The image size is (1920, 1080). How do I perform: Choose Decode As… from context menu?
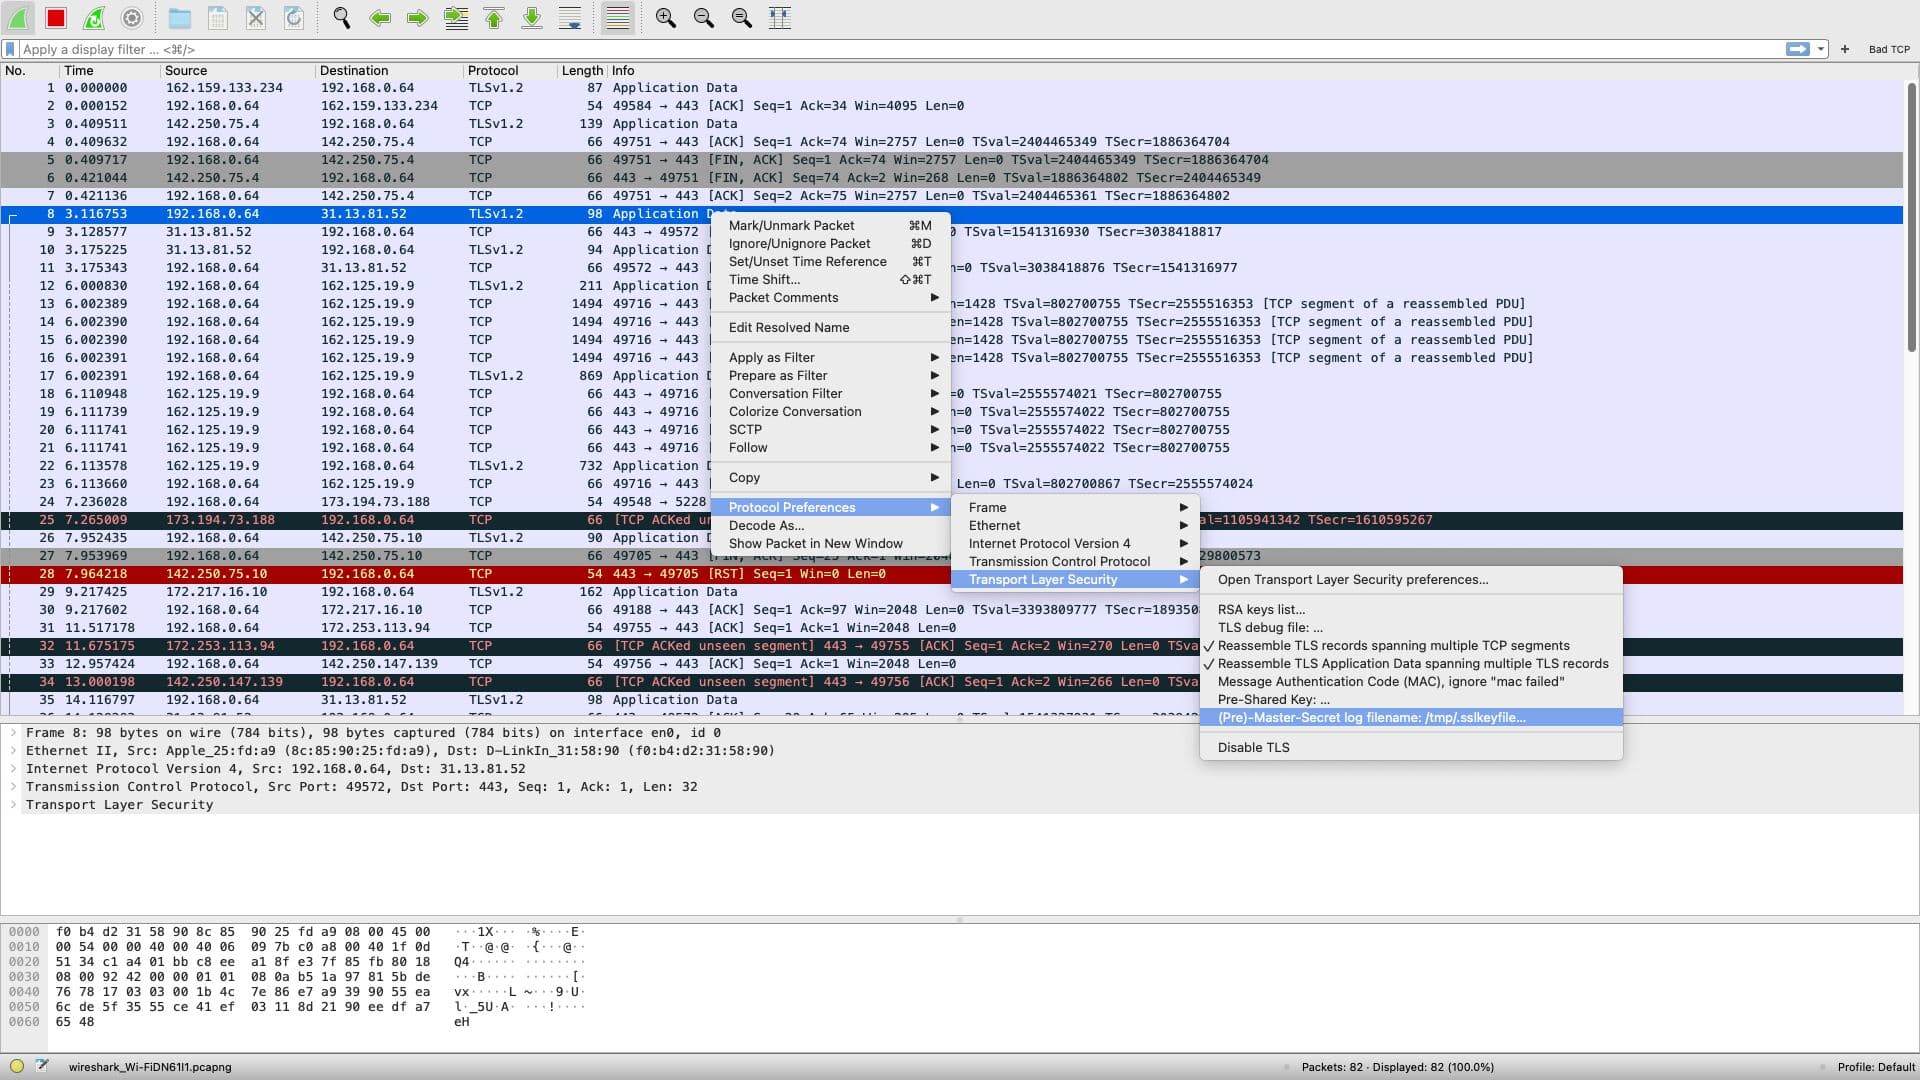(830, 526)
